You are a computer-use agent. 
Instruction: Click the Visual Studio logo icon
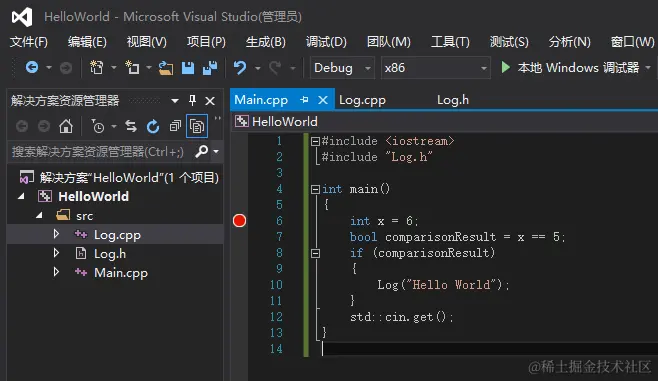point(22,17)
